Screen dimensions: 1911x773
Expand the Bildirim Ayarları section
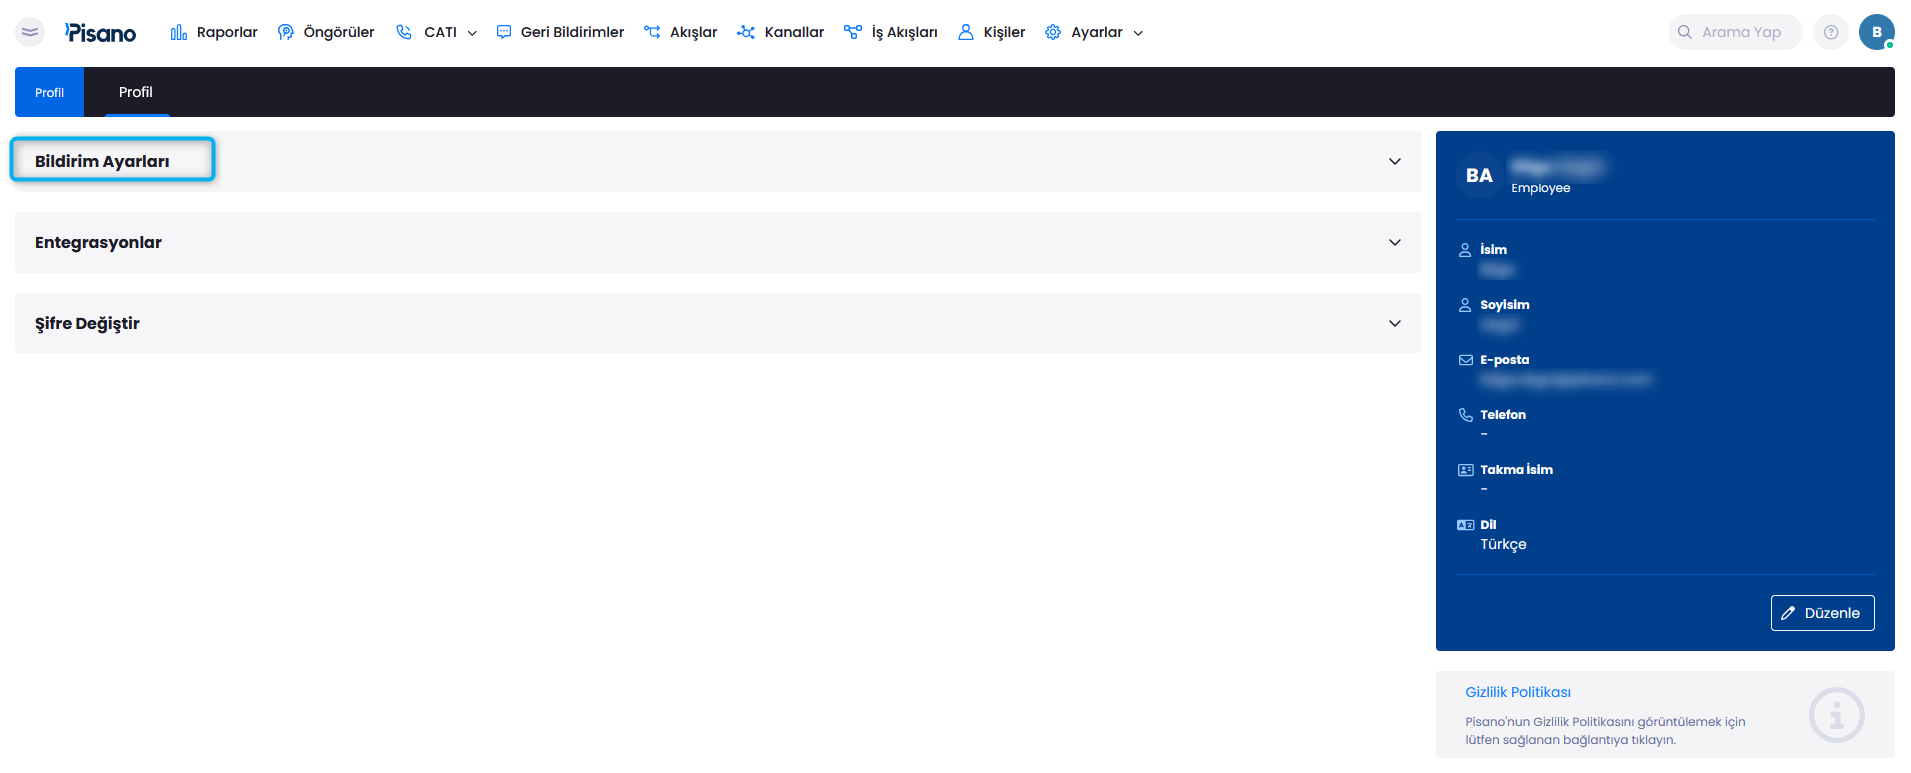click(102, 161)
